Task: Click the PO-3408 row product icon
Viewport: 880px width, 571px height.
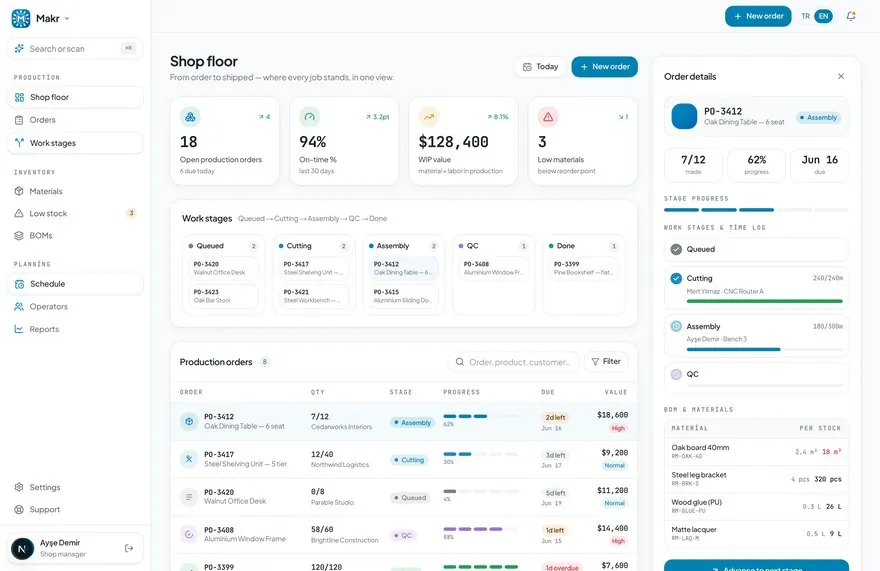Action: coord(189,535)
